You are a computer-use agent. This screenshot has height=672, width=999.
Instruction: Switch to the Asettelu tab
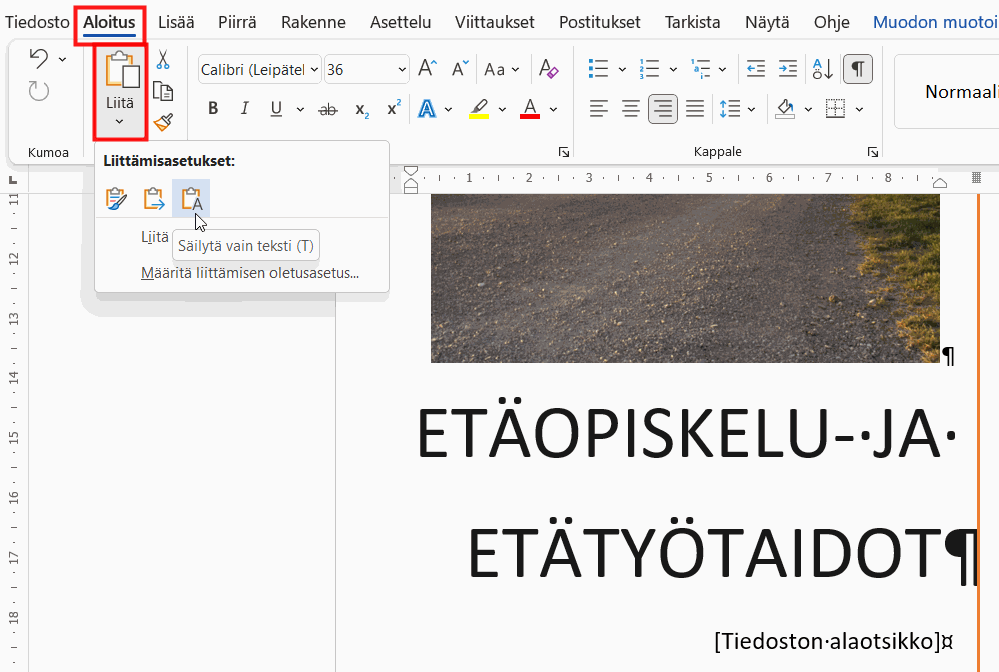pyautogui.click(x=401, y=22)
